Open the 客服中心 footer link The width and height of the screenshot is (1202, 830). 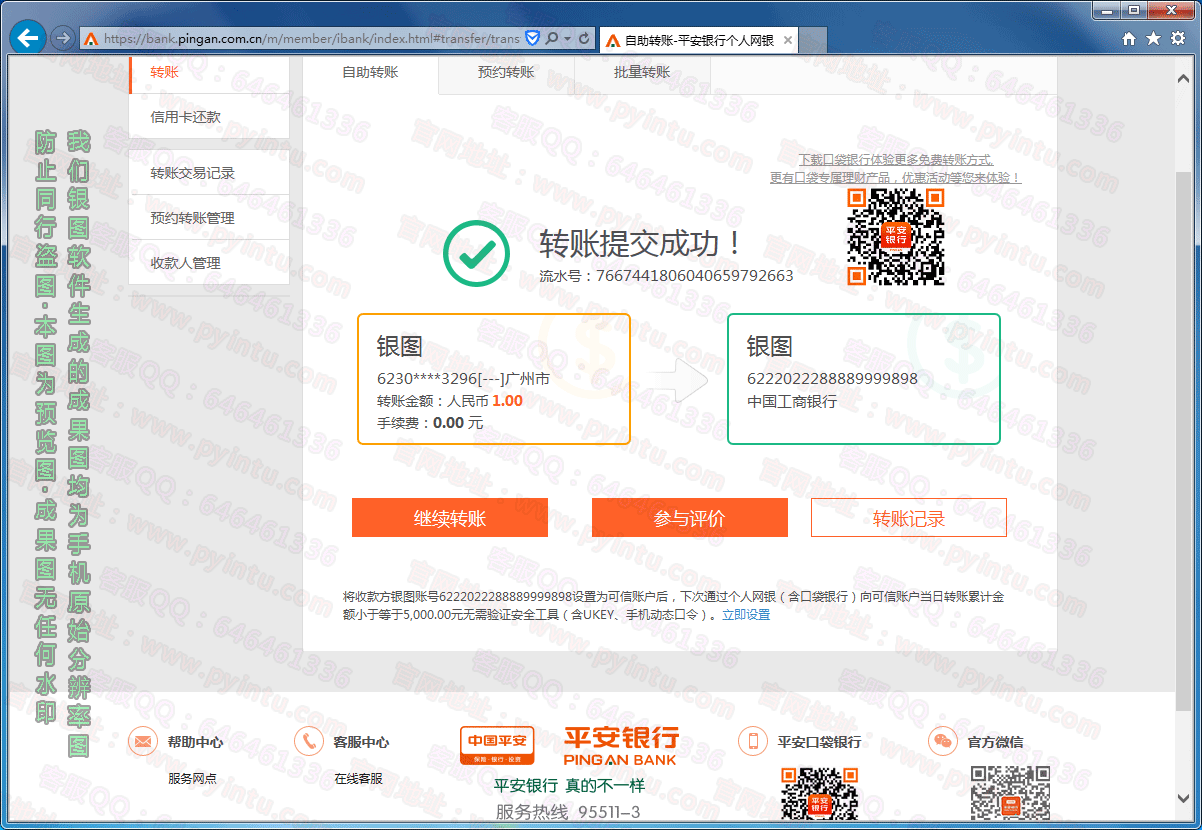361,742
